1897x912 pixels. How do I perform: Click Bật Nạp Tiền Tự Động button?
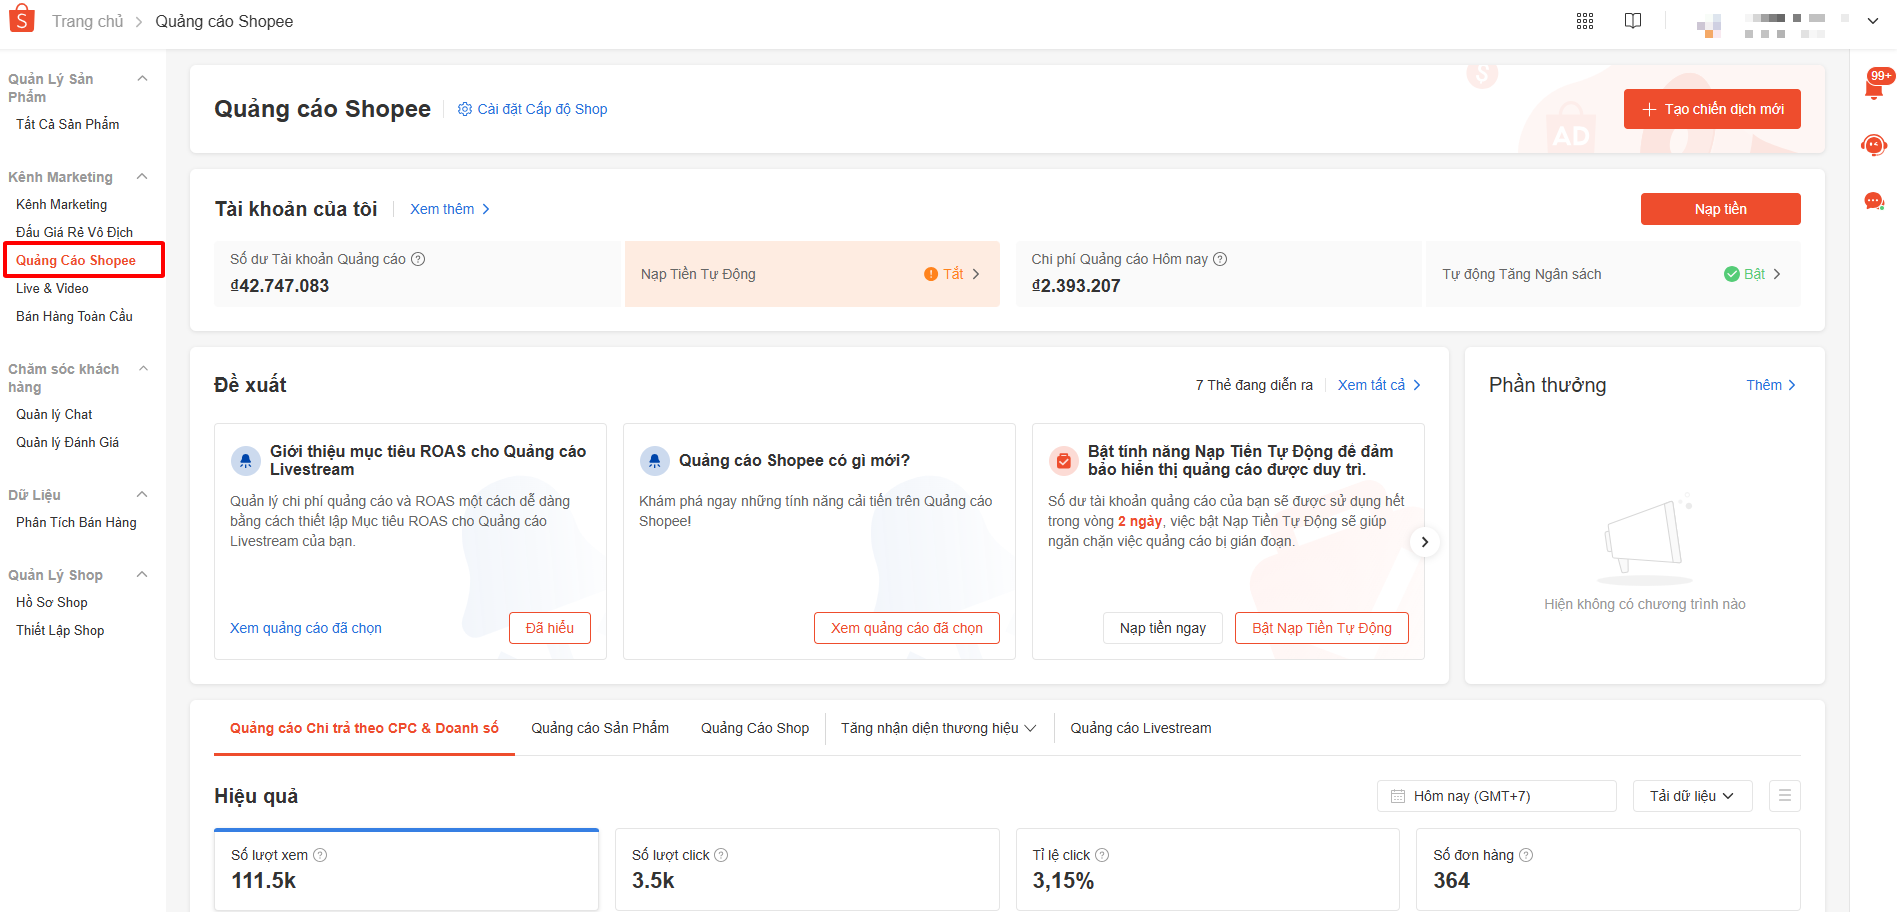(1322, 628)
